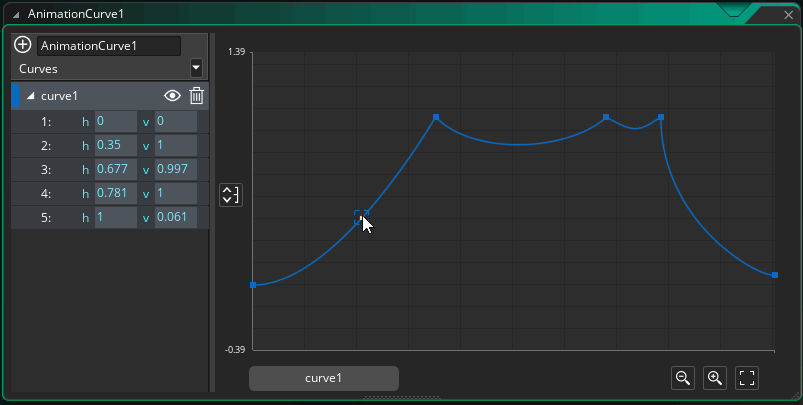Select the last curve point at right edge
803x405 pixels.
pos(775,275)
